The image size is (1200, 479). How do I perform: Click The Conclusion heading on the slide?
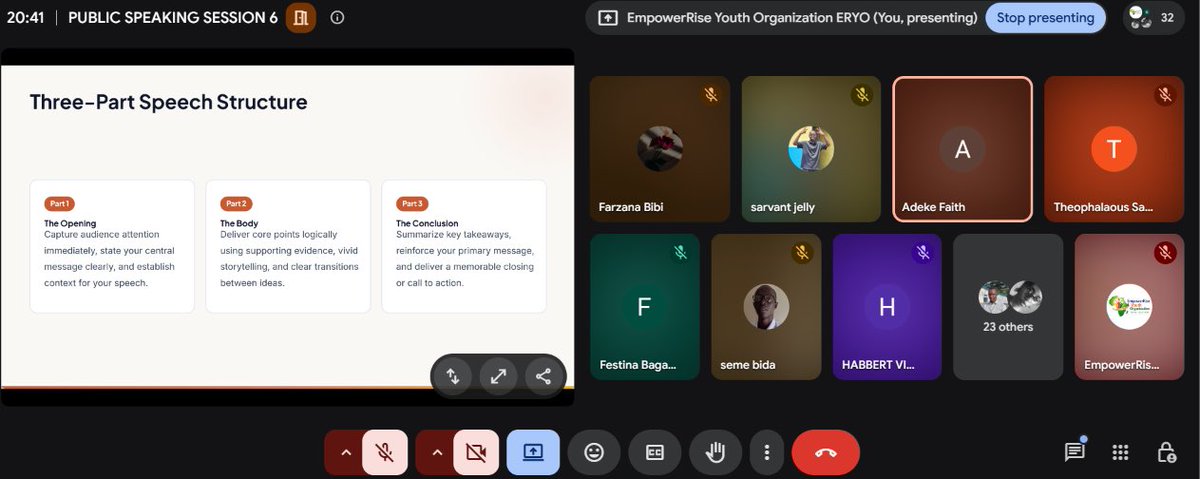point(427,223)
